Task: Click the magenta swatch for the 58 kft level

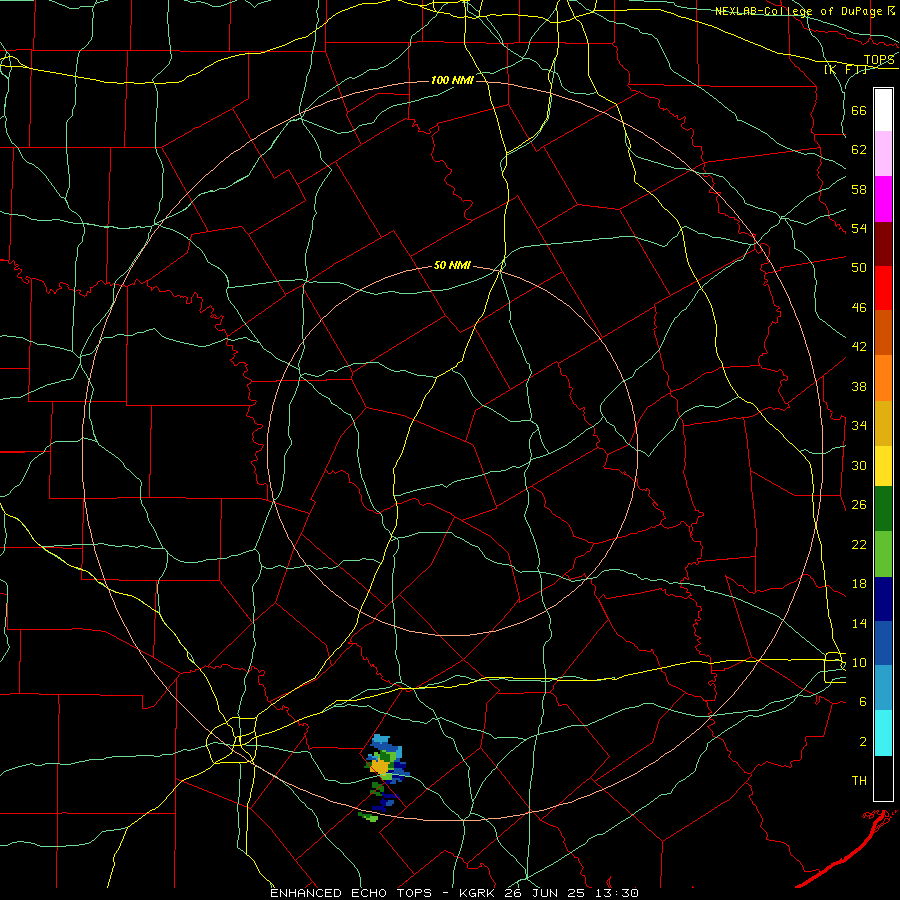Action: (883, 199)
